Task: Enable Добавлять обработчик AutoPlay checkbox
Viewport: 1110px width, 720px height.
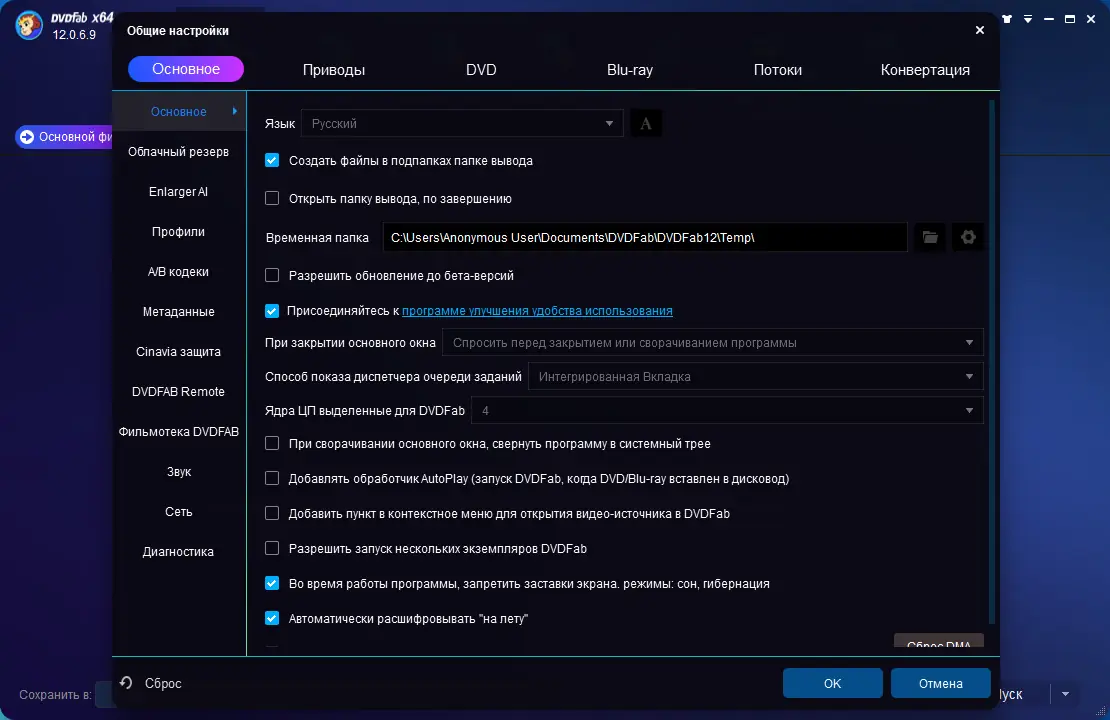Action: click(272, 479)
